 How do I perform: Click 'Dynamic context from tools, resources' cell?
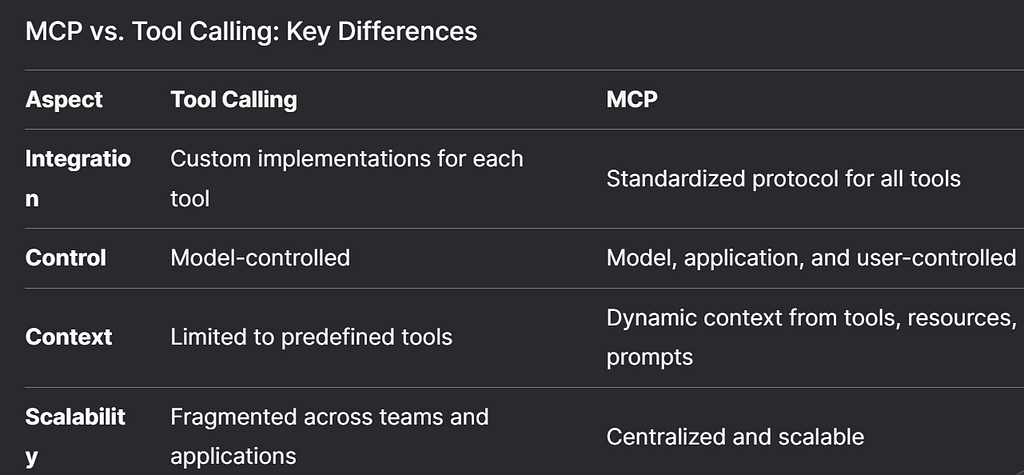[x=811, y=337]
